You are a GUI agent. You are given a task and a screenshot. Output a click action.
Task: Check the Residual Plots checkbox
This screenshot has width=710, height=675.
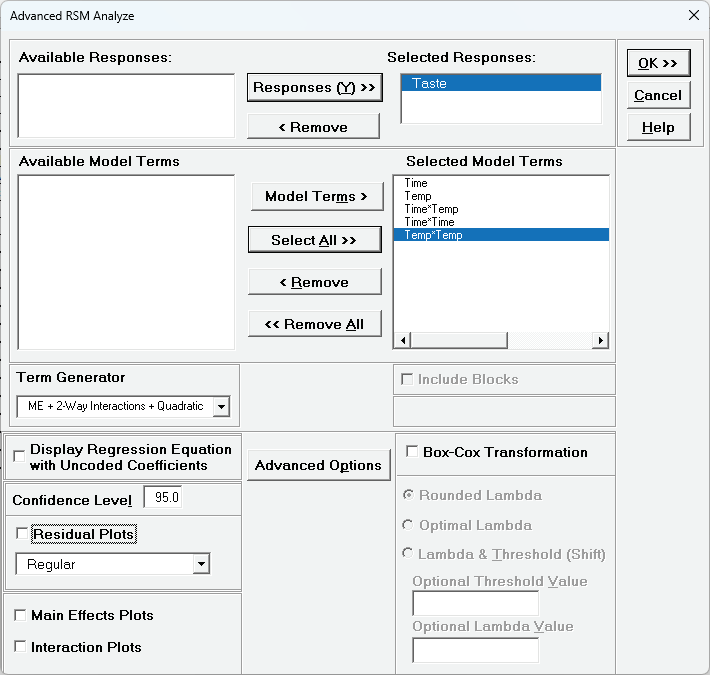(23, 534)
